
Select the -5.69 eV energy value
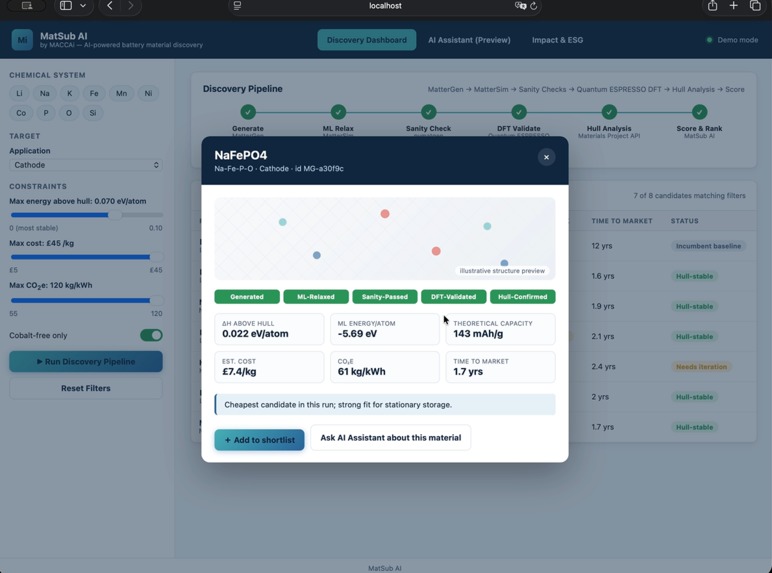tap(357, 334)
